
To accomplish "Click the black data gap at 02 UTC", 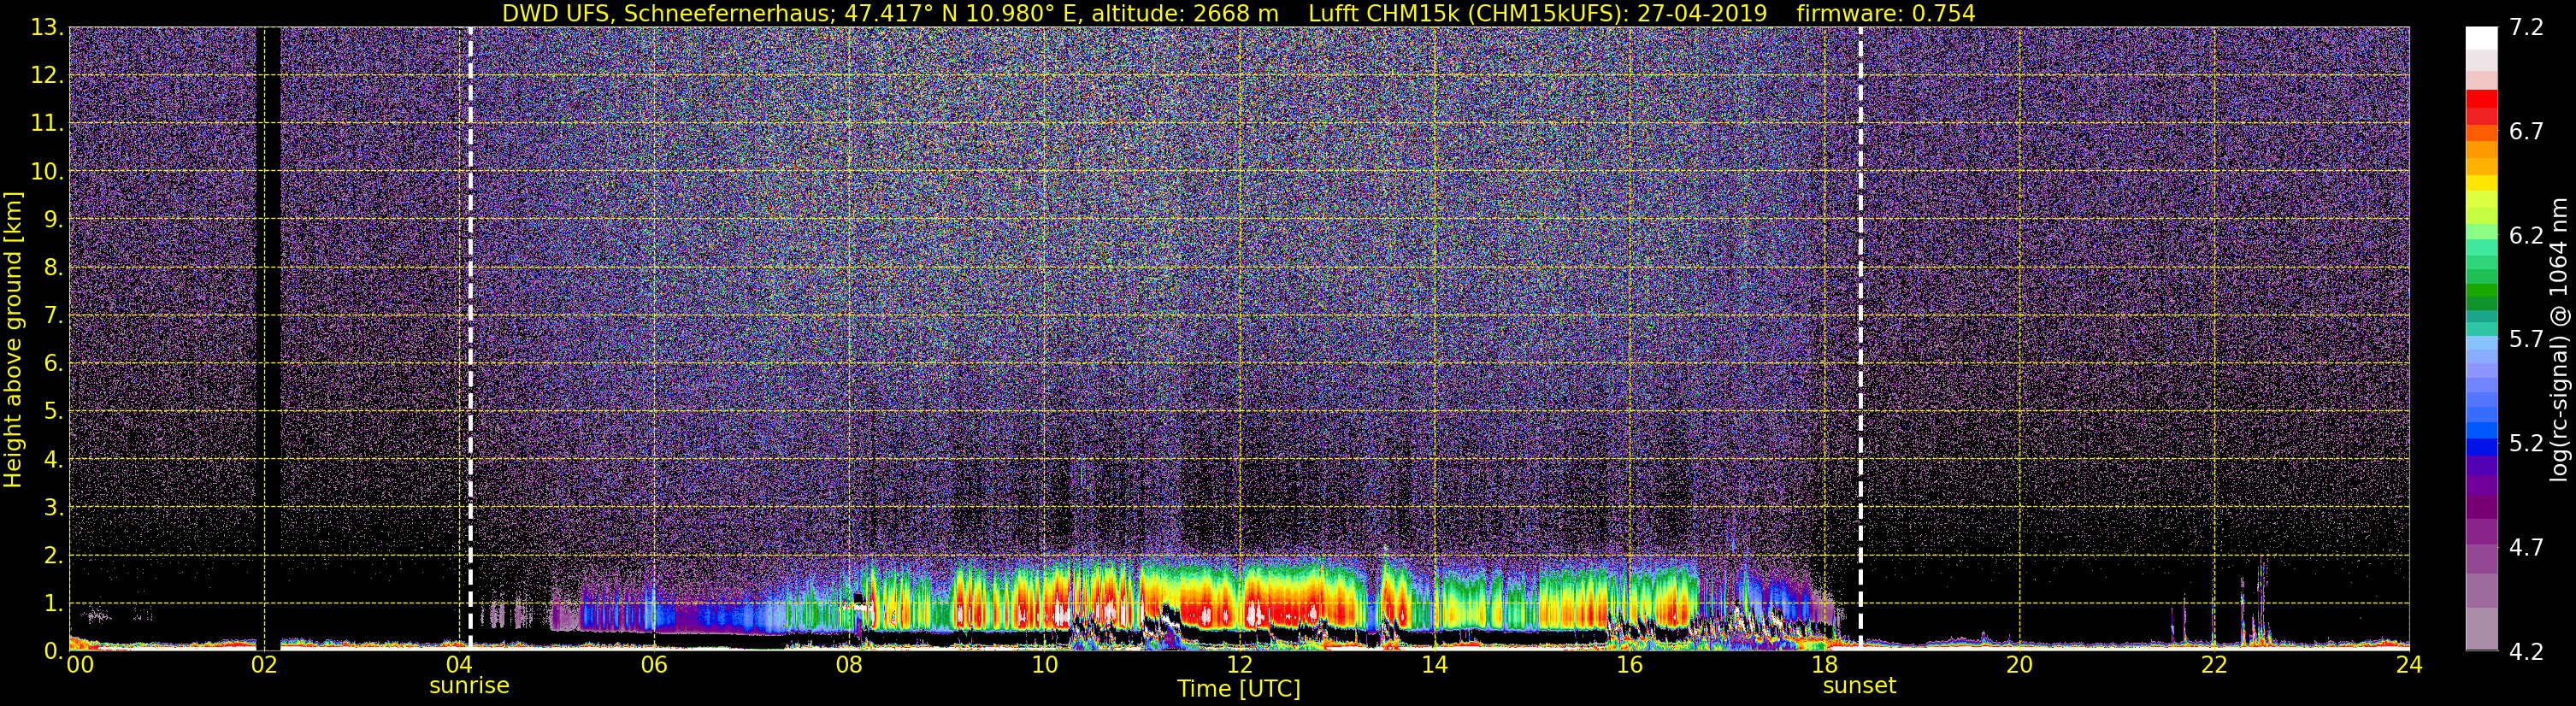I will pyautogui.click(x=268, y=338).
